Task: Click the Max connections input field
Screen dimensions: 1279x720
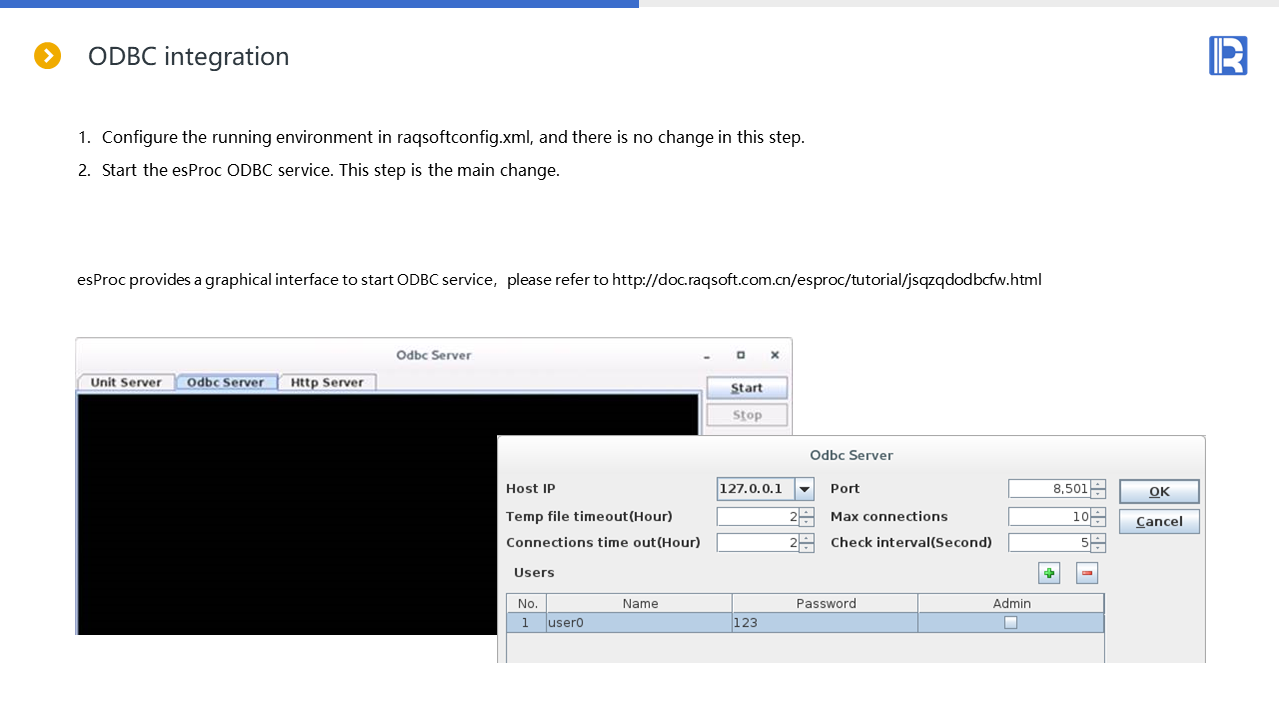Action: click(1050, 517)
